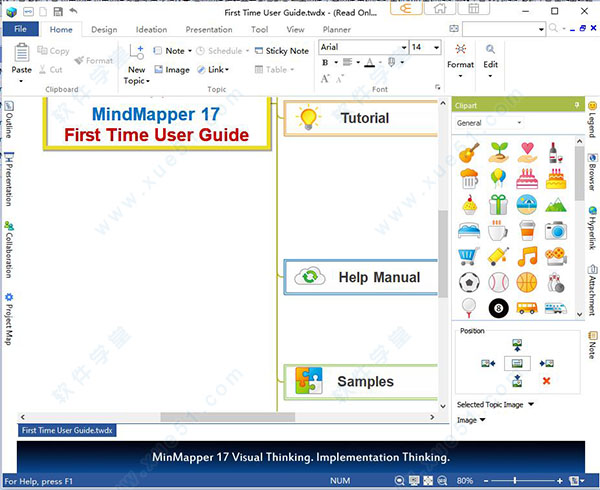This screenshot has height=490, width=600.
Task: Pin the Clipart panel
Action: (577, 105)
